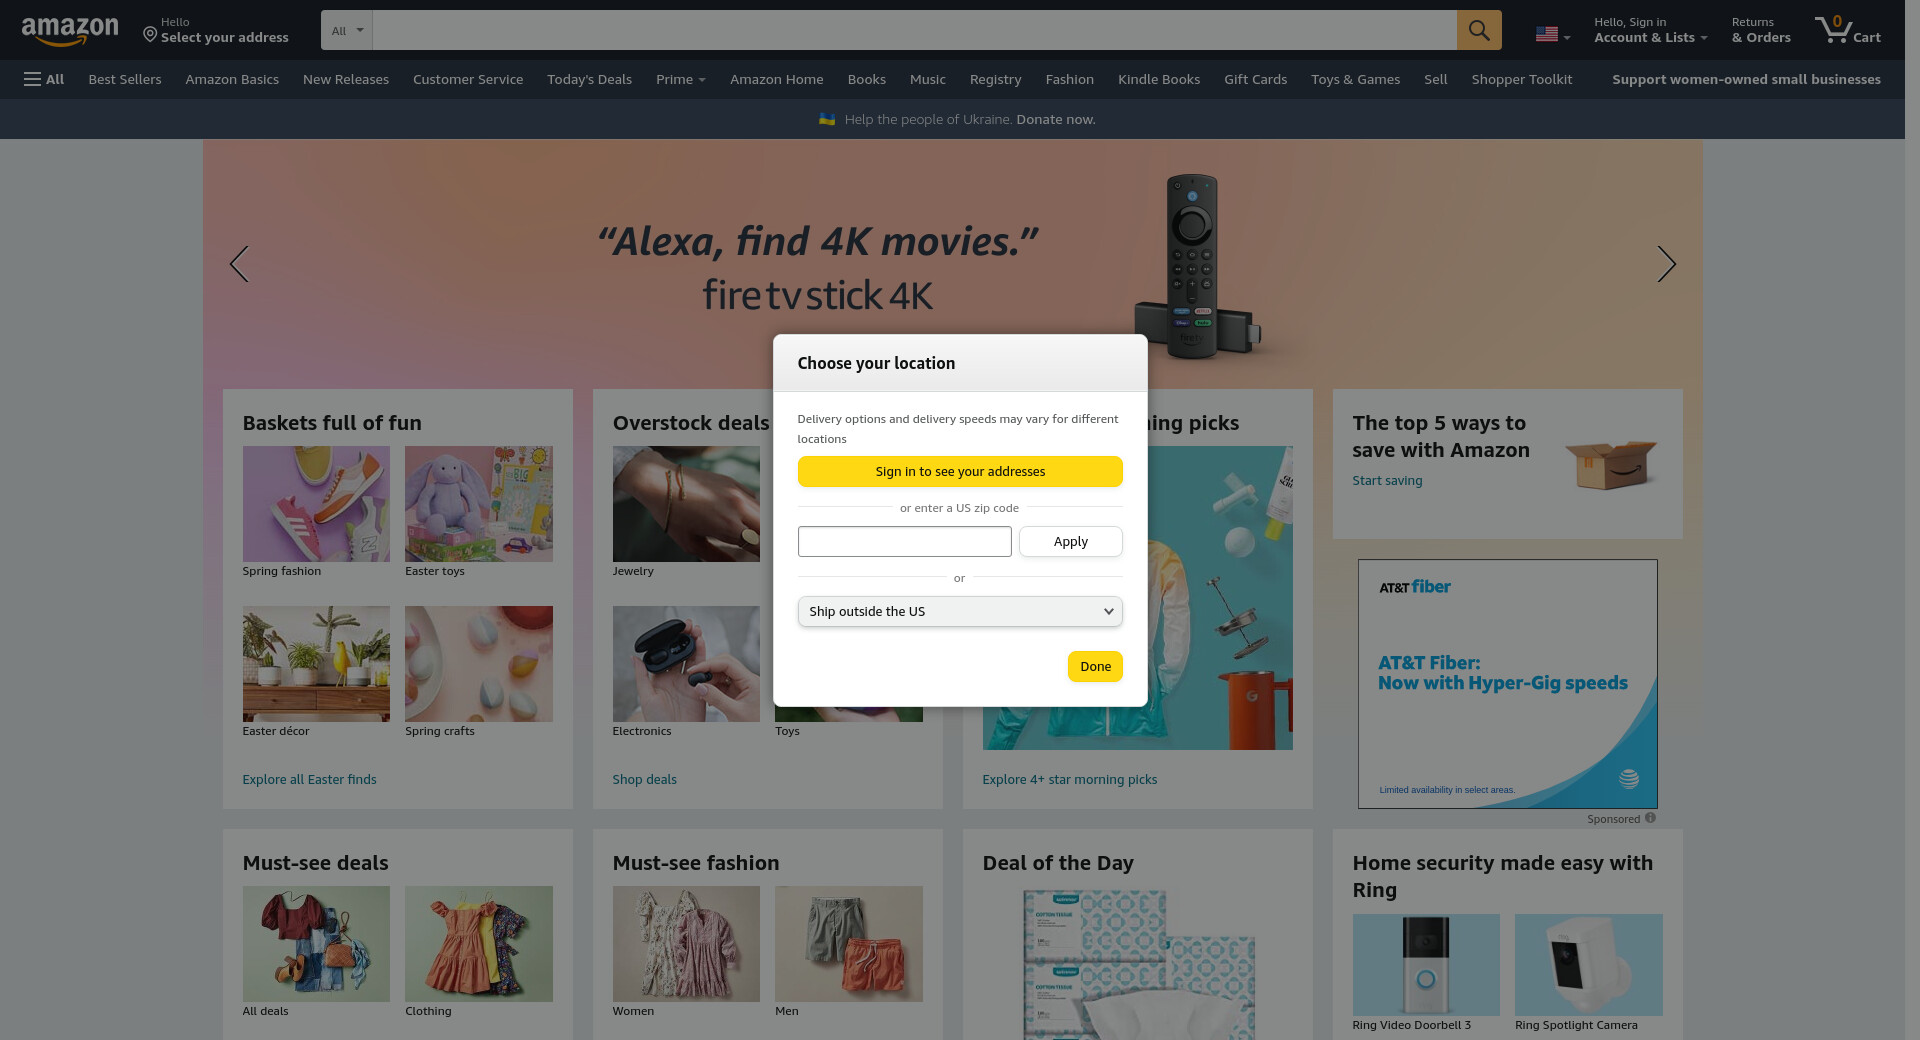
Task: Click the search magnifier icon
Action: 1478,30
